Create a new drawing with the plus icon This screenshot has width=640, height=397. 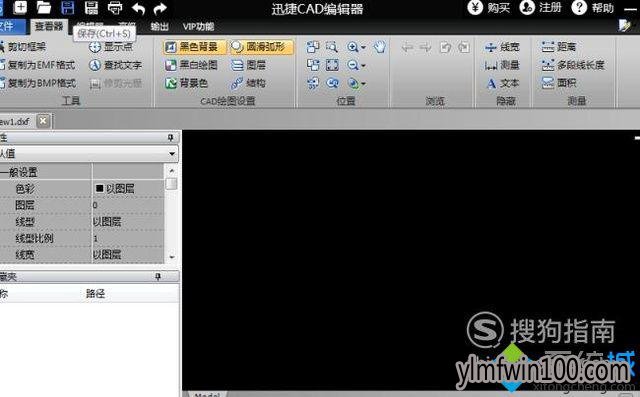pyautogui.click(x=20, y=7)
